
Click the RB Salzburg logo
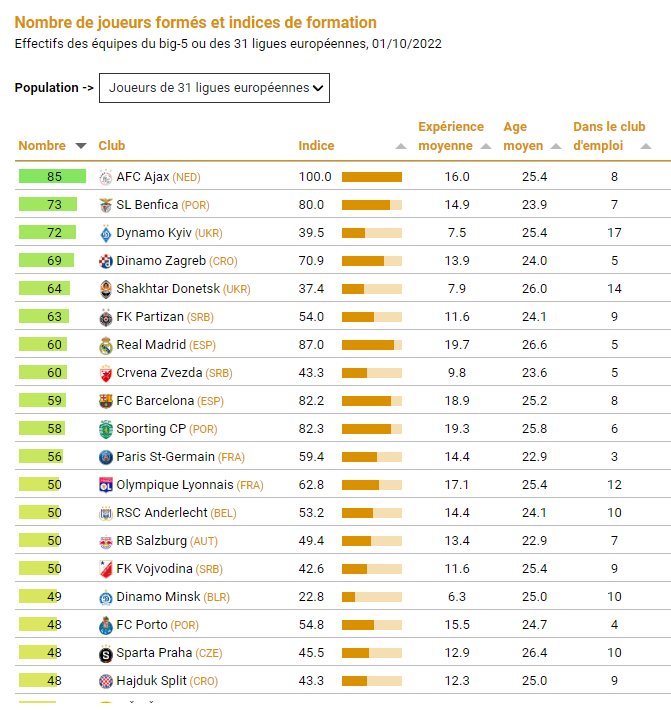coord(106,541)
